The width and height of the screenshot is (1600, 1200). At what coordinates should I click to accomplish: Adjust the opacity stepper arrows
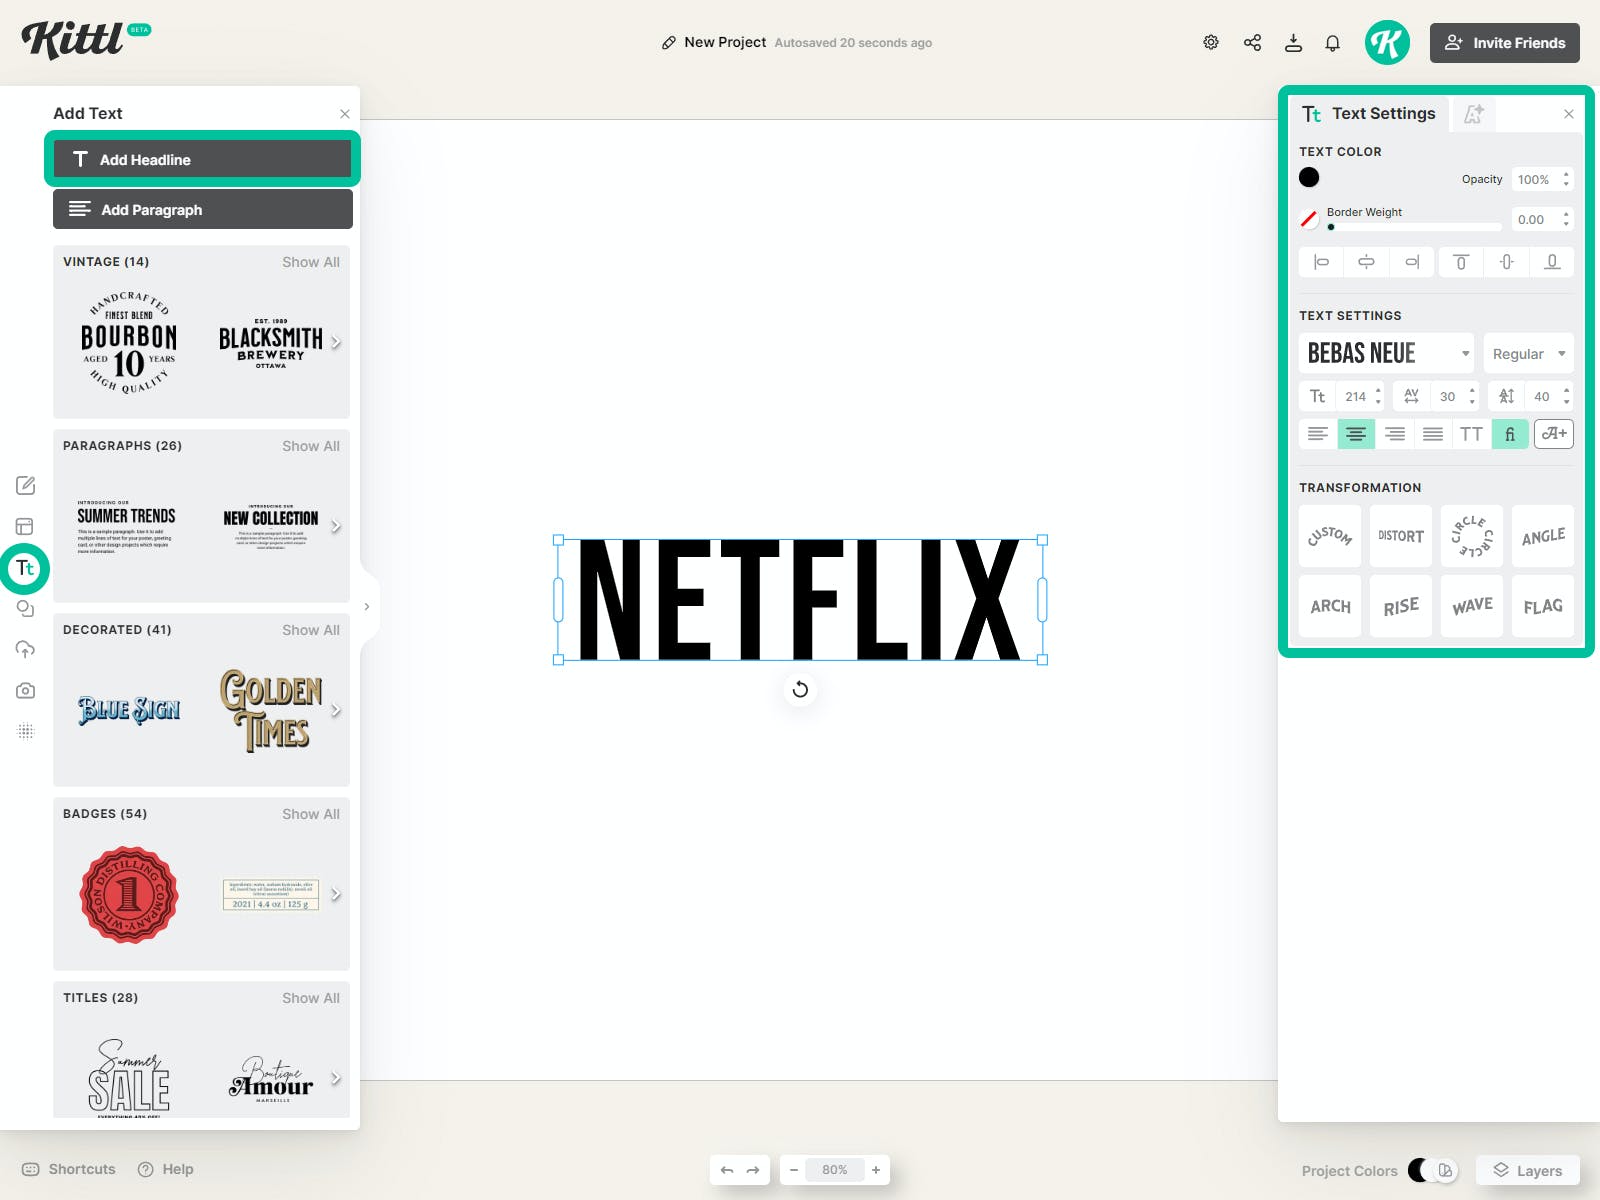pyautogui.click(x=1566, y=179)
